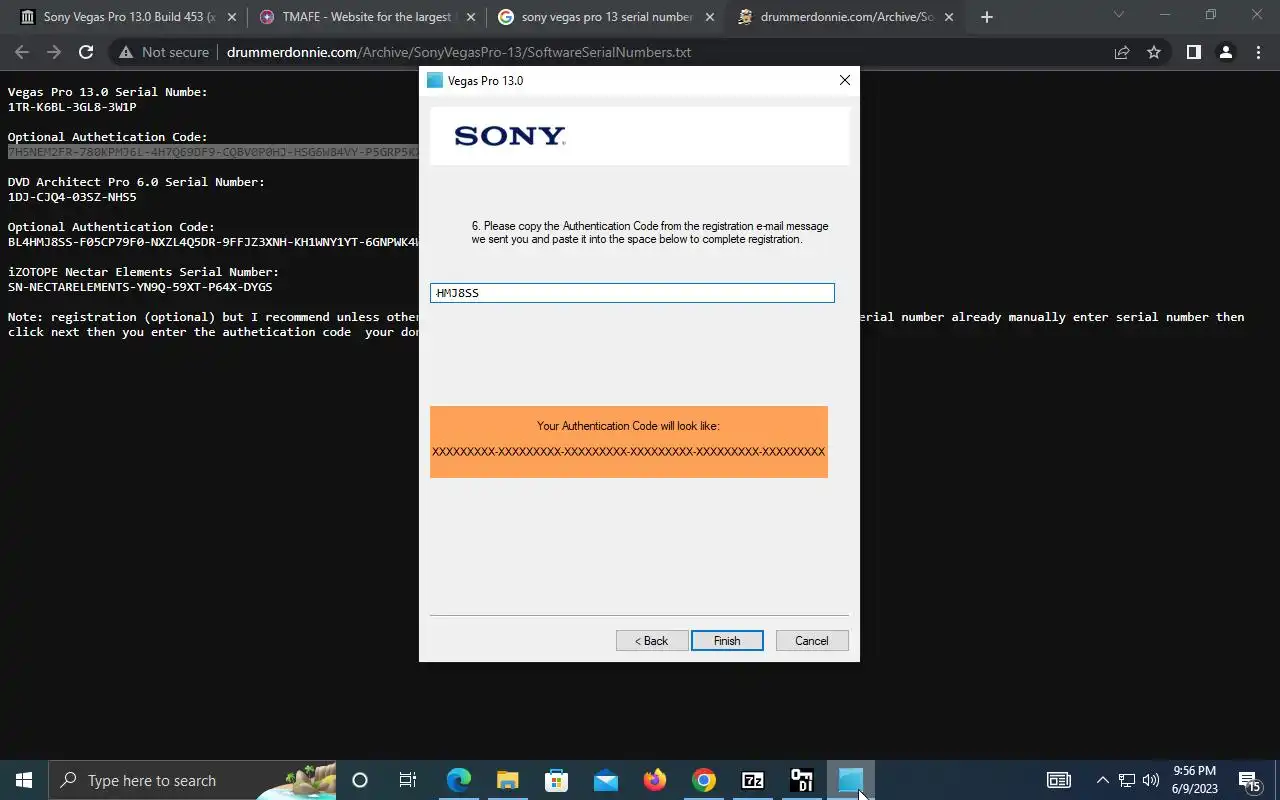Toggle the Chrome side panel
Viewport: 1280px width, 800px height.
[1193, 52]
